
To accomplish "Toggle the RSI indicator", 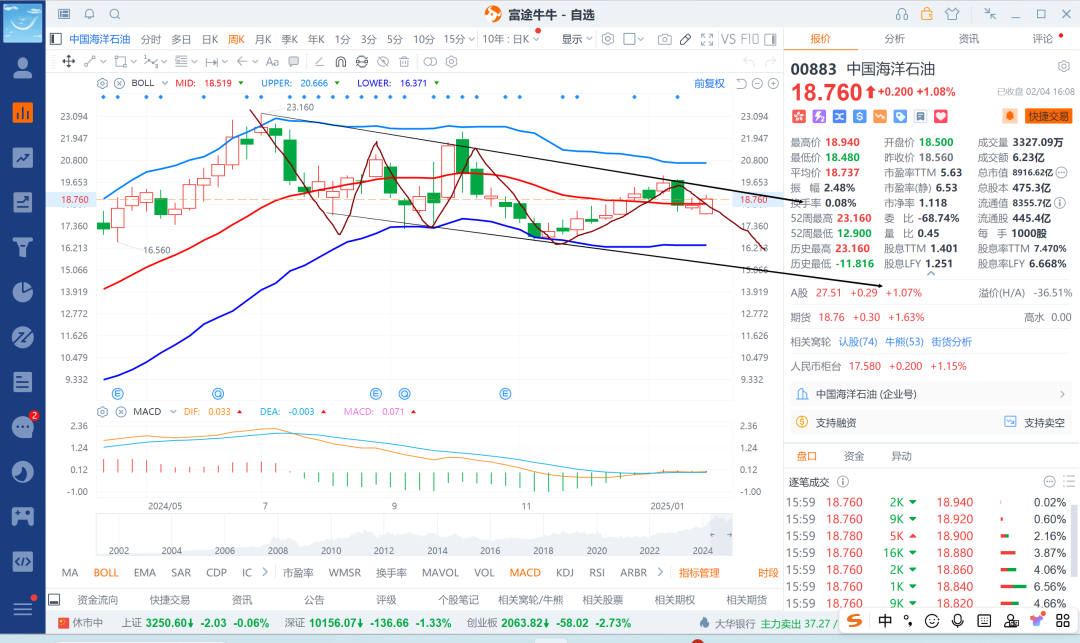I will click(596, 573).
